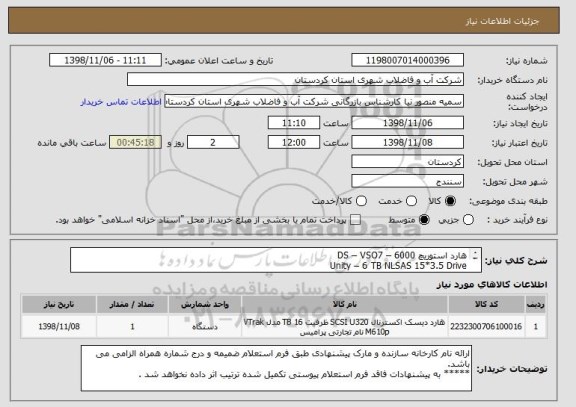
Task: Click the remaining days field showing 2
Action: (x=213, y=142)
